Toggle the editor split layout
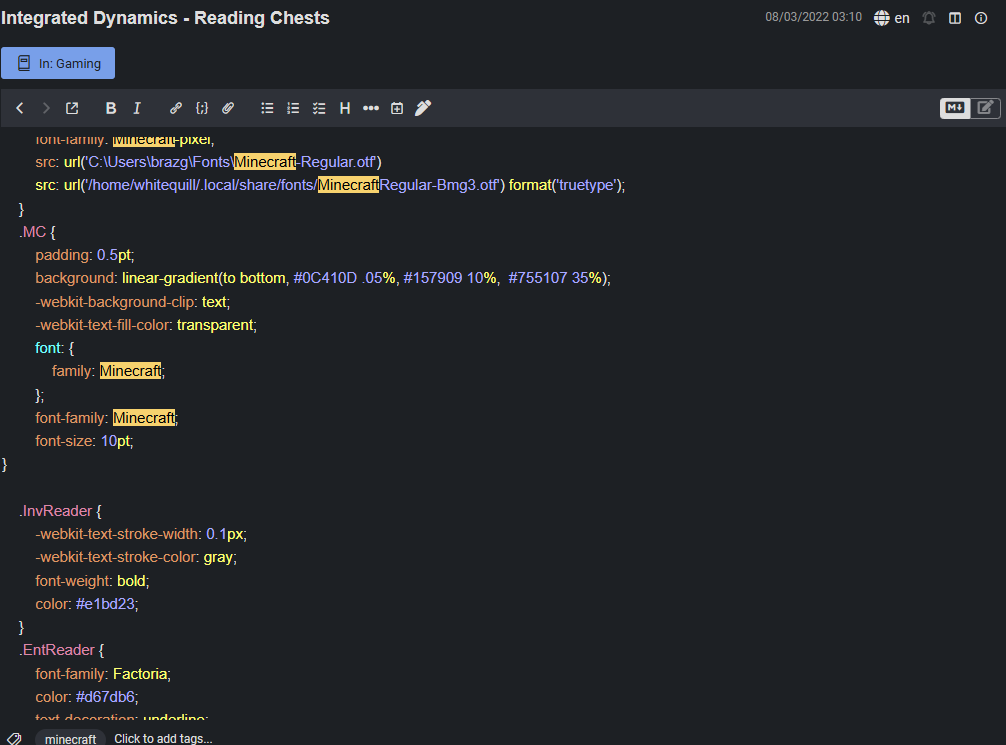1006x745 pixels. point(955,18)
